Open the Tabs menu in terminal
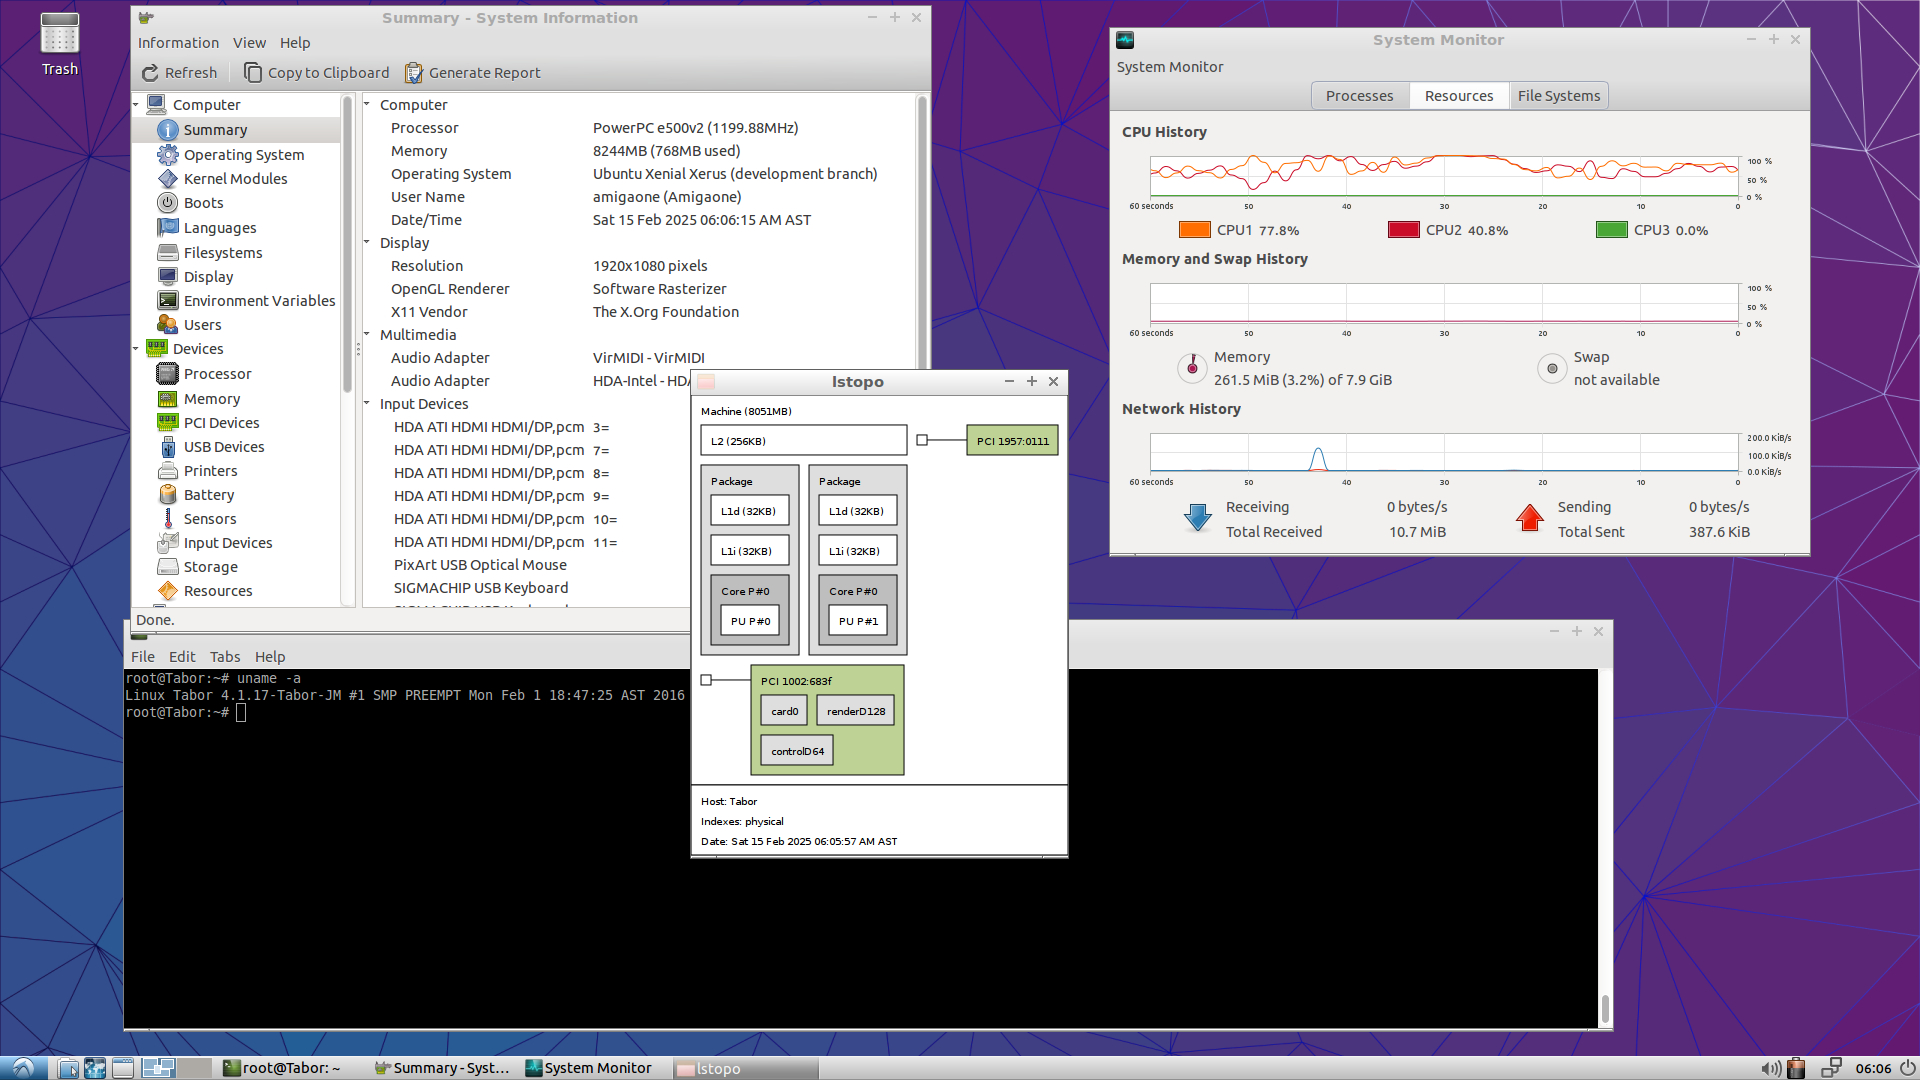Screen dimensions: 1920x1080 tap(224, 657)
